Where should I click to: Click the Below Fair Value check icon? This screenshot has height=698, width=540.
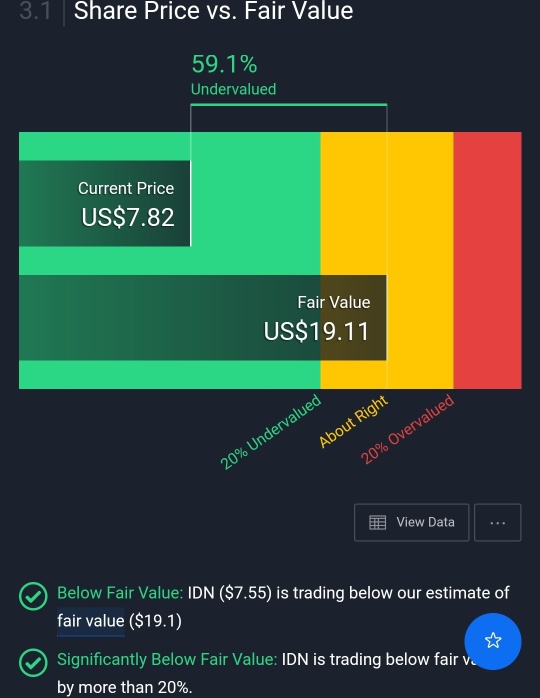point(33,596)
